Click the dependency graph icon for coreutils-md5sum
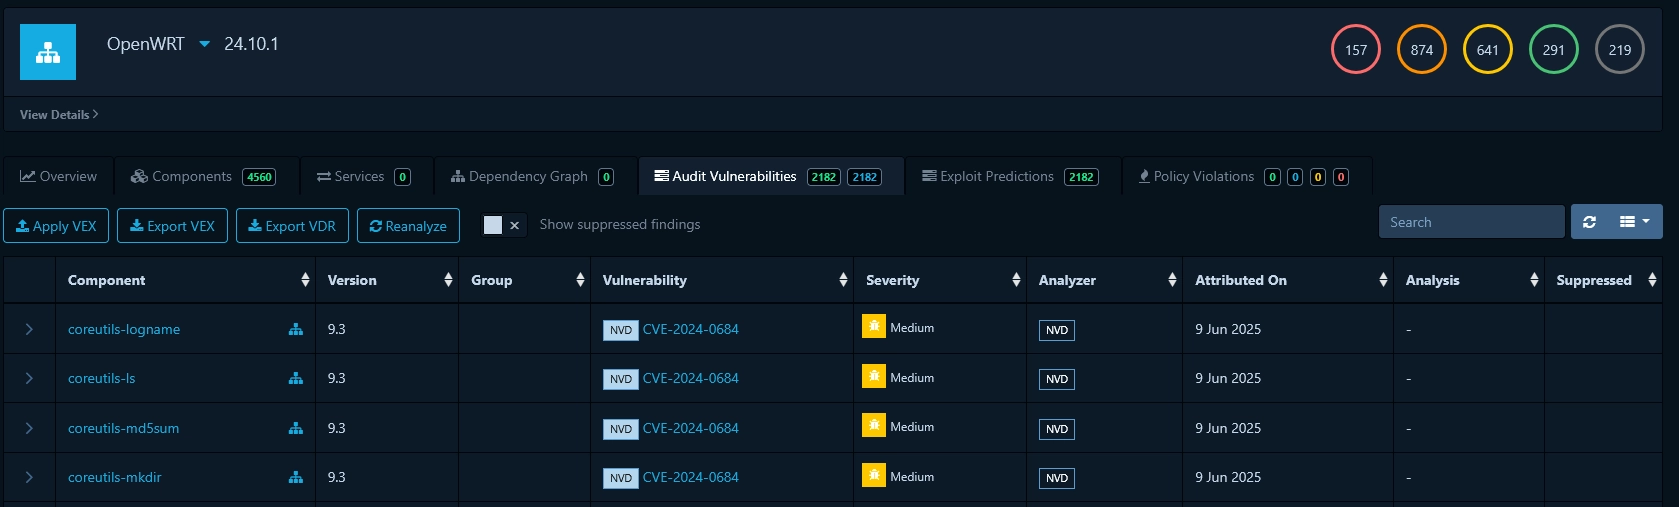 coord(295,428)
